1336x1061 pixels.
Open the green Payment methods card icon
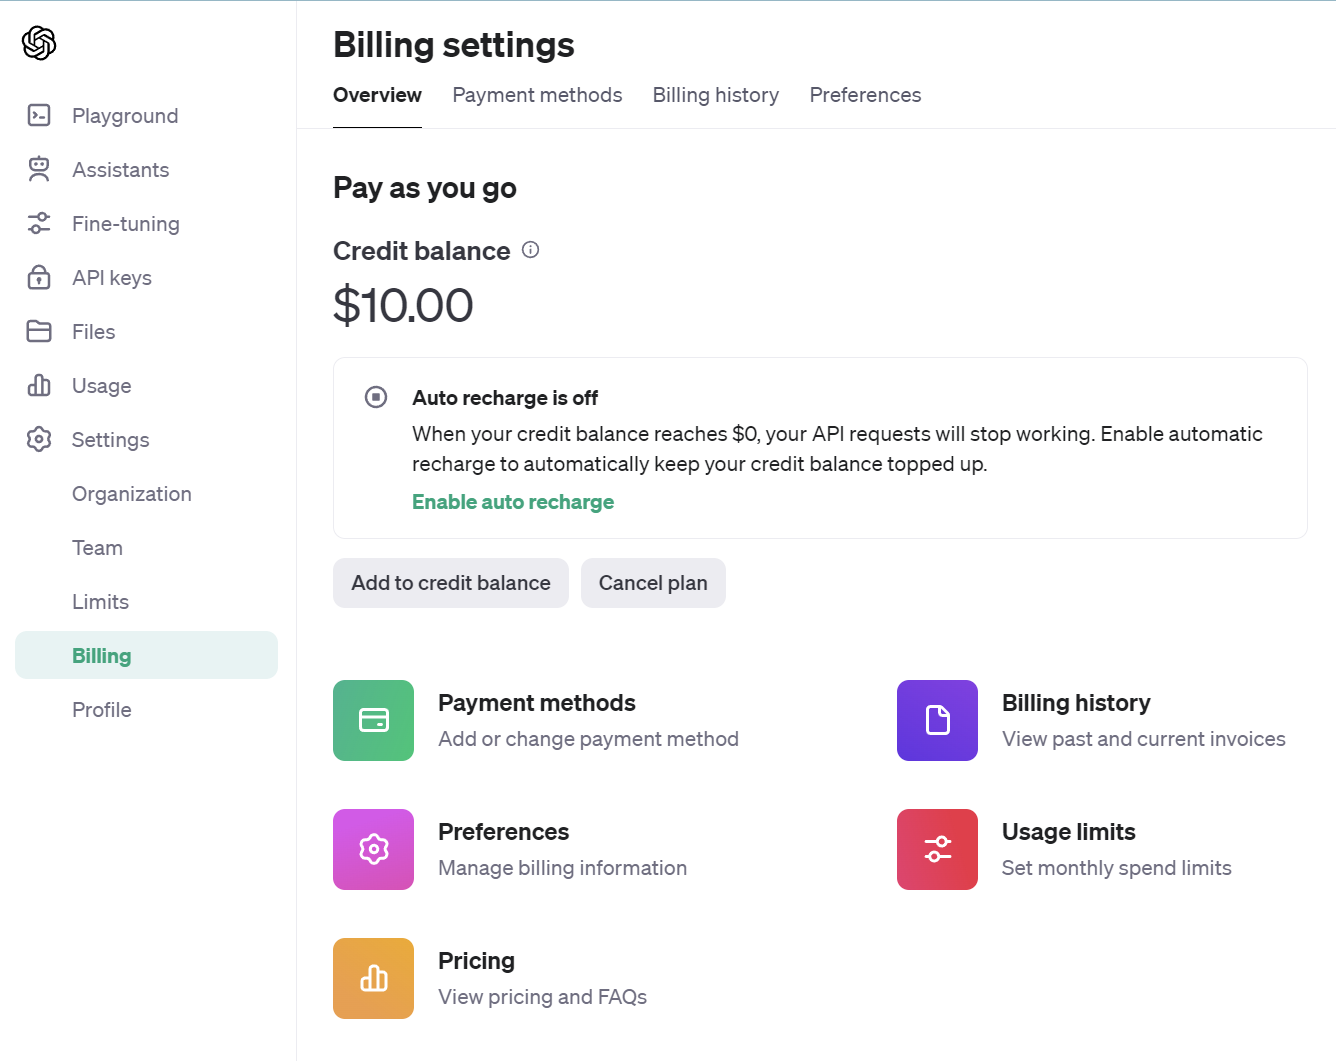pos(373,720)
